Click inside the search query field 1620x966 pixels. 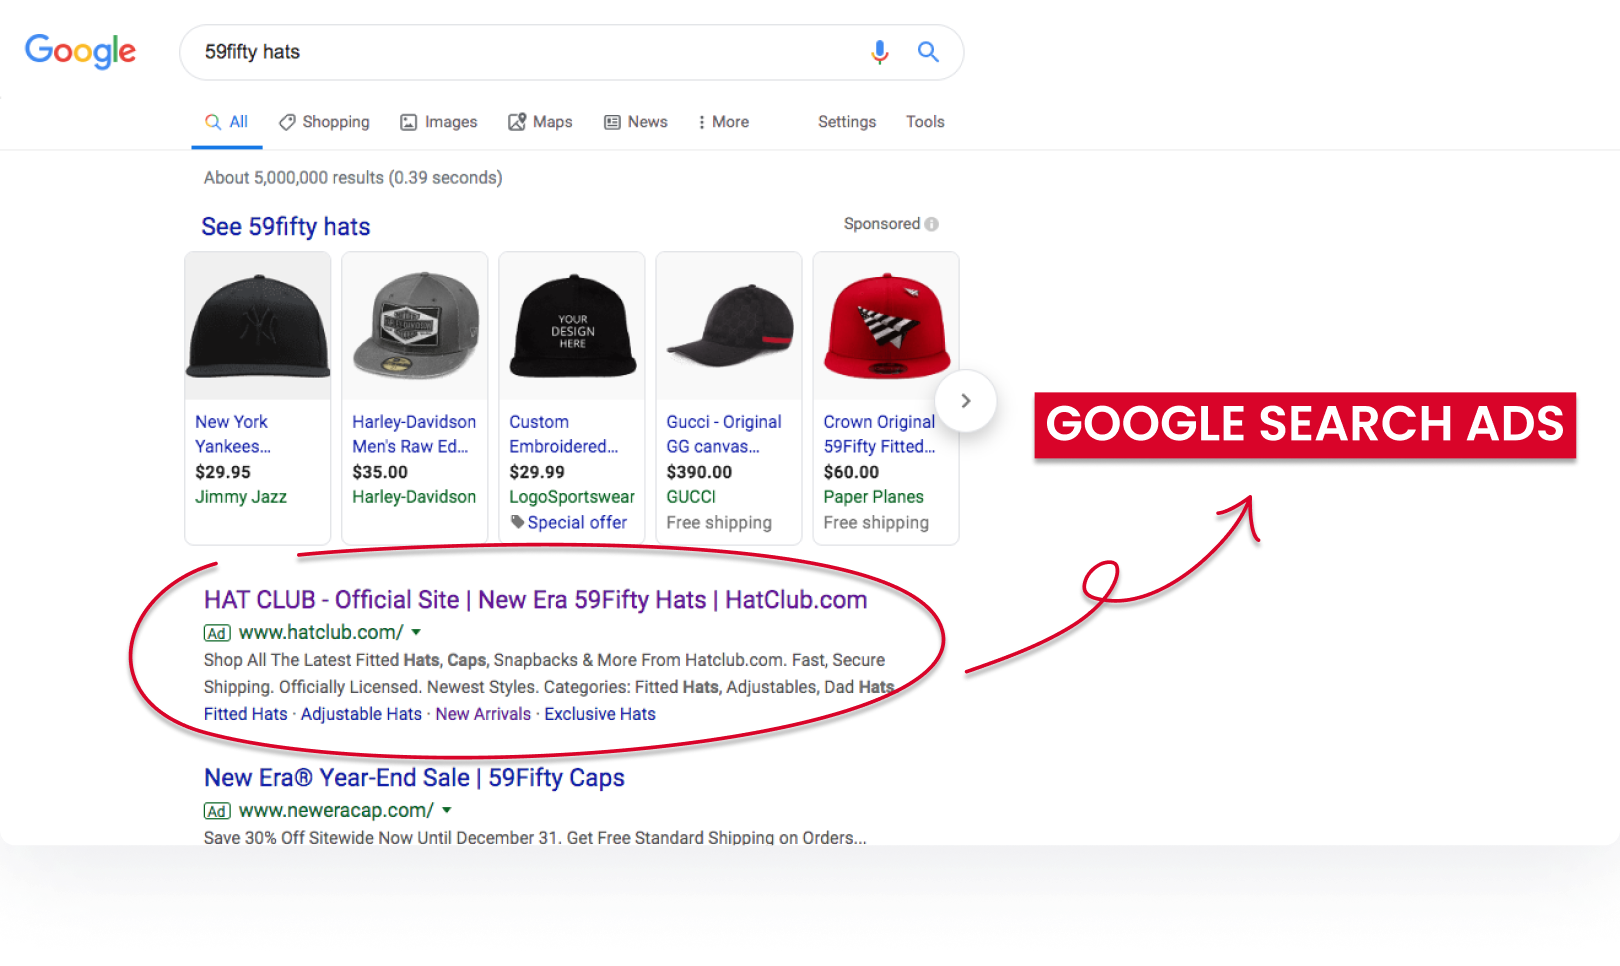coord(500,52)
